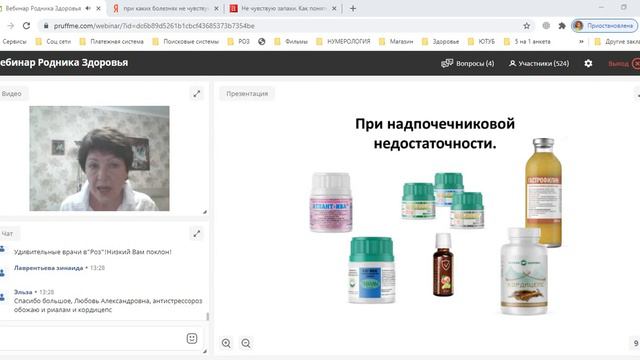The height and width of the screenshot is (360, 640).
Task: Open a new browser tab
Action: [x=353, y=9]
